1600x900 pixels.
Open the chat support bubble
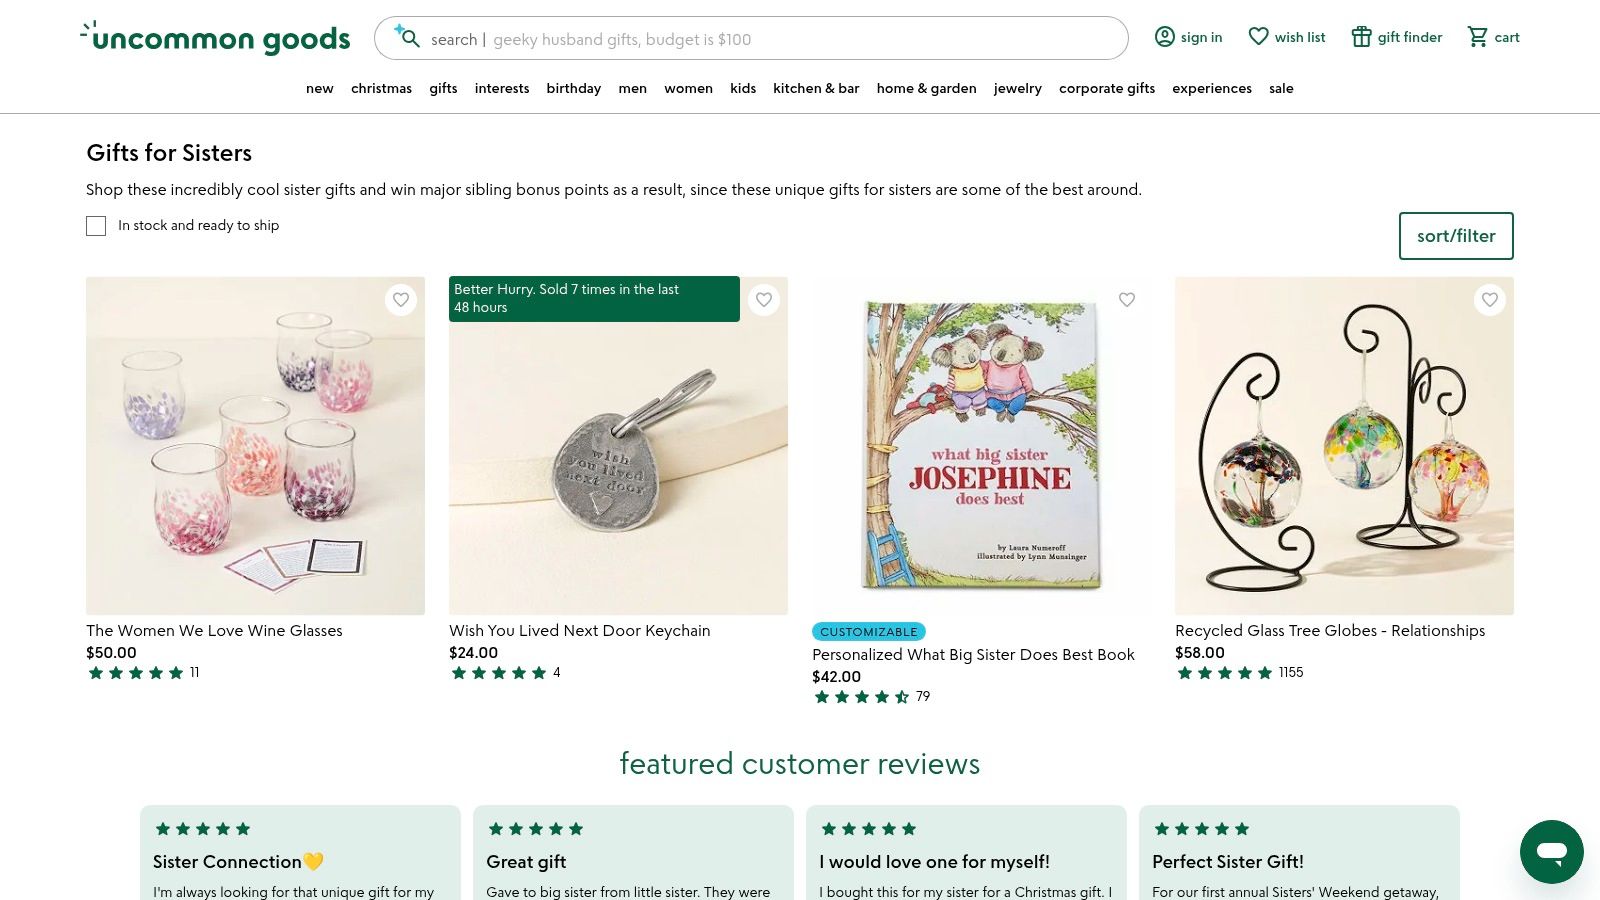click(x=1551, y=852)
